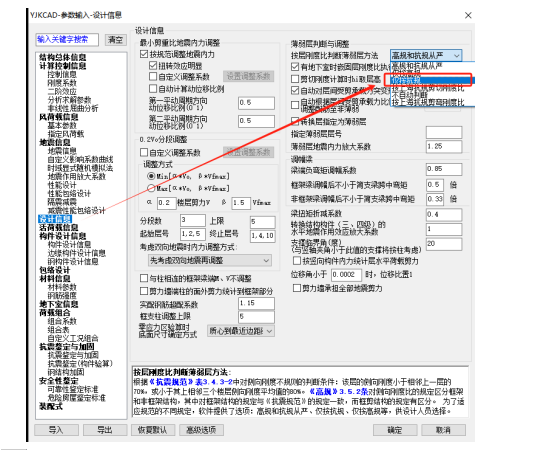Open 质心到最近边距 dropdown
The image size is (559, 450).
241,331
